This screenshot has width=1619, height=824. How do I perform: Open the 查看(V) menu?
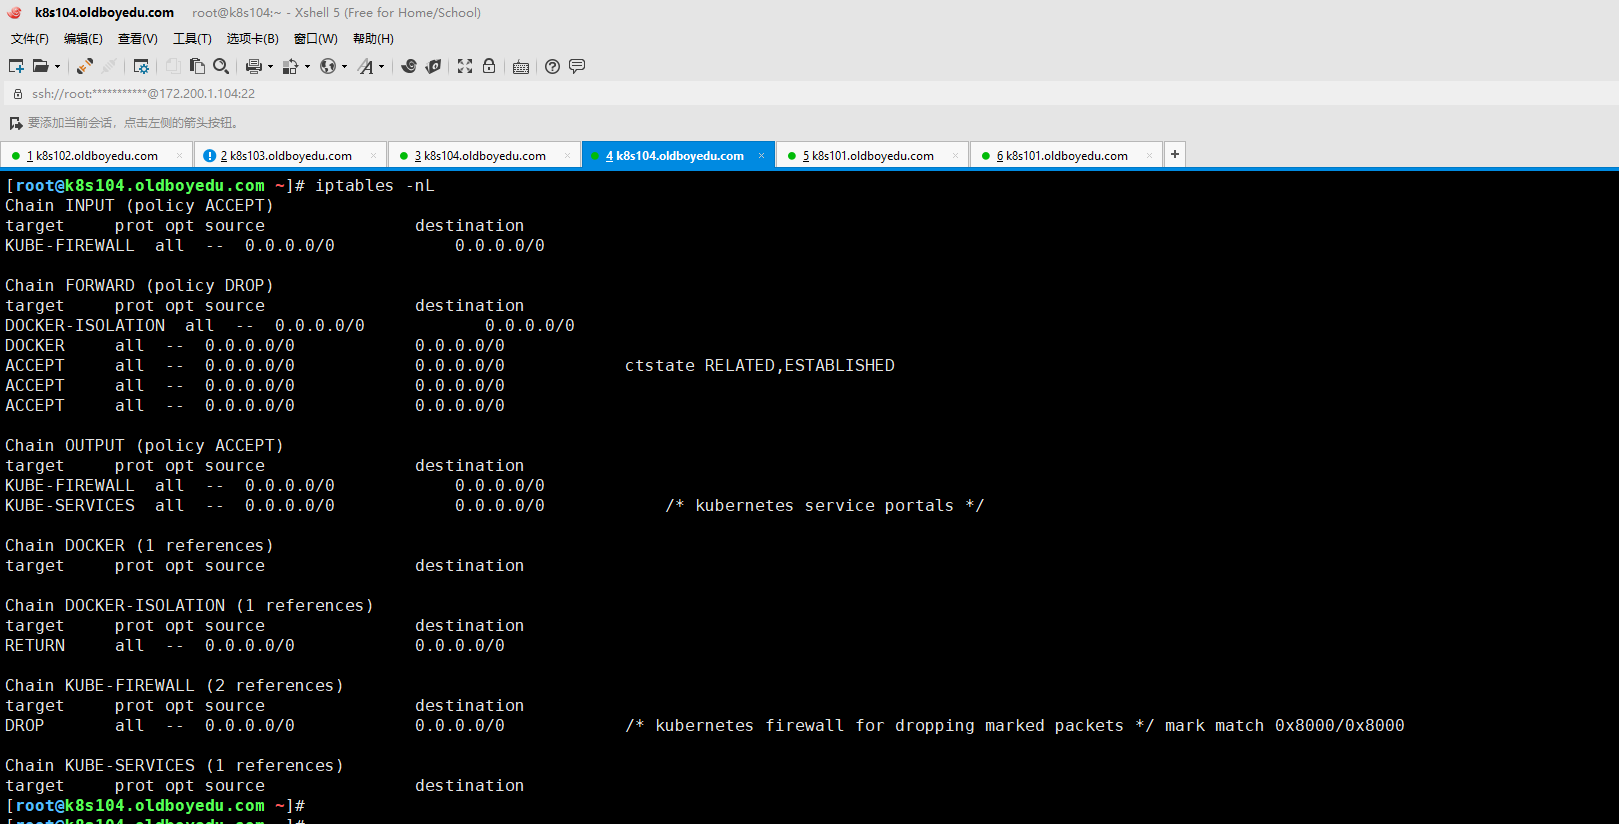[x=137, y=39]
